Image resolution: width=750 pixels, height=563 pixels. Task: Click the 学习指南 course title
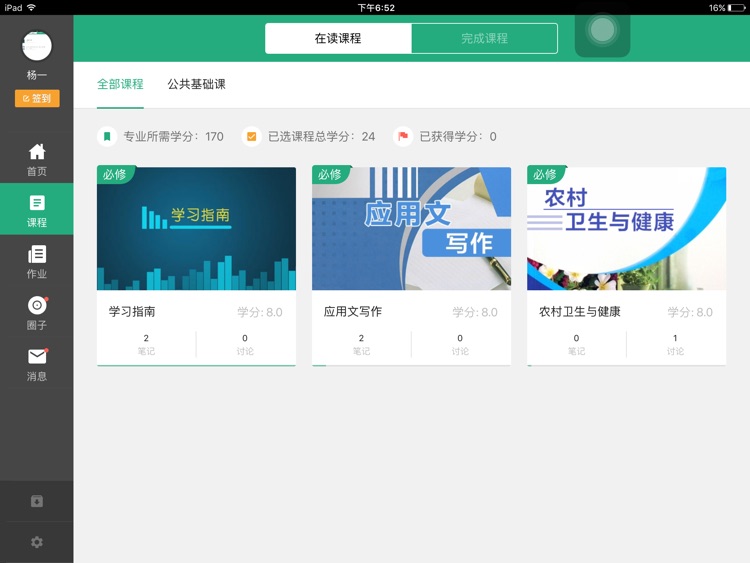tap(132, 311)
